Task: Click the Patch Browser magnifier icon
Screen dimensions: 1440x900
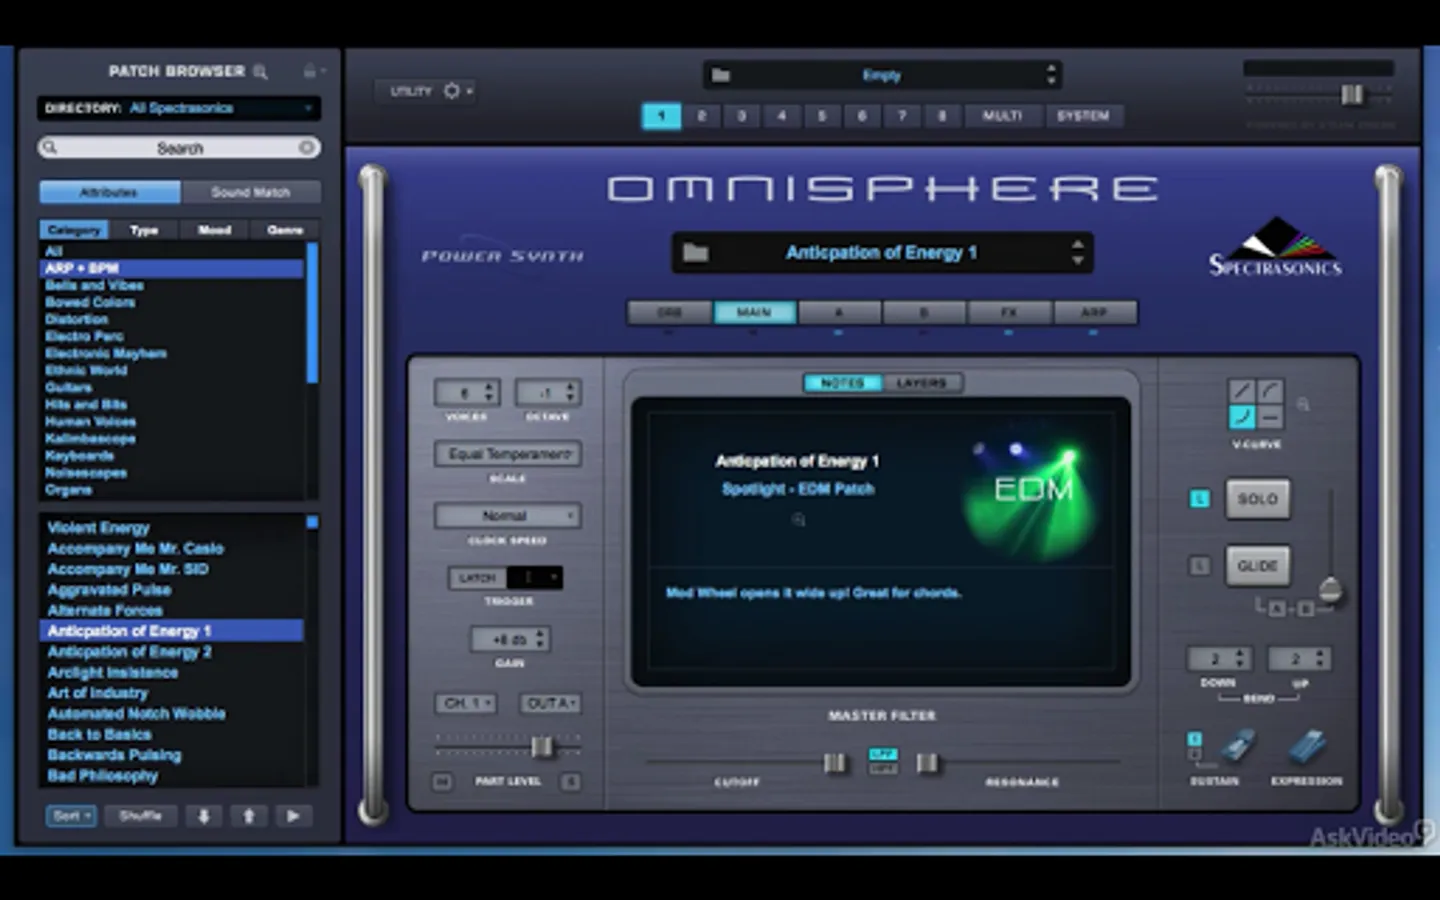Action: pos(261,71)
